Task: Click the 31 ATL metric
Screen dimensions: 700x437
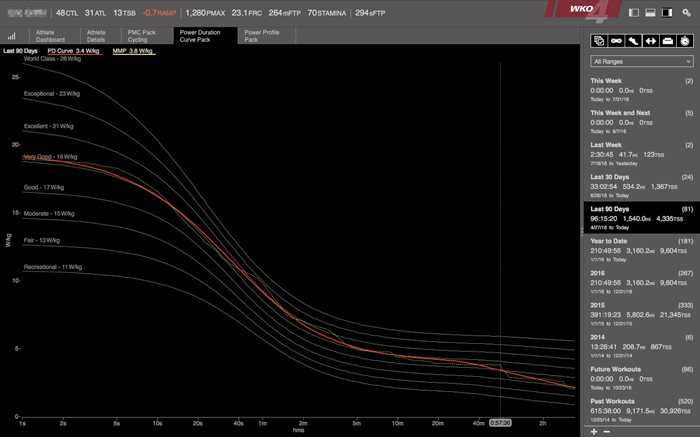Action: point(96,13)
